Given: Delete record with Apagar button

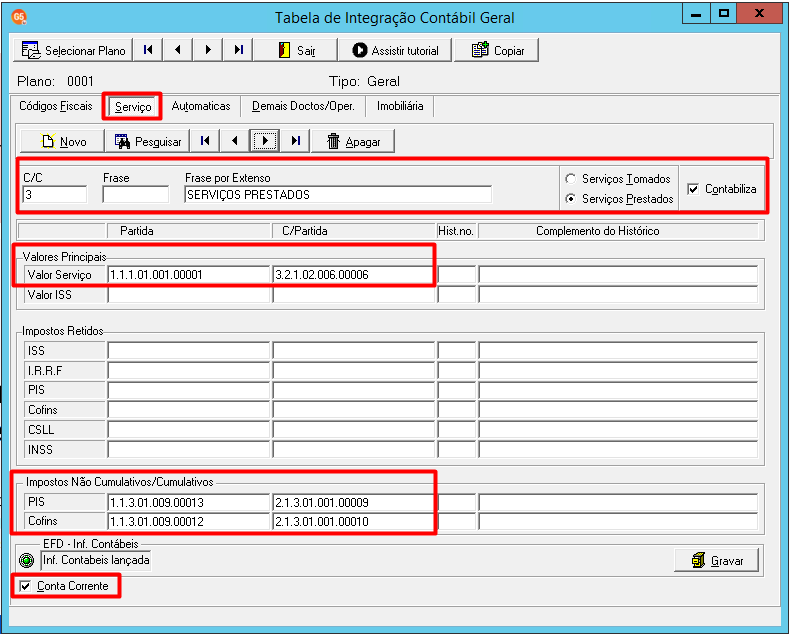Looking at the screenshot, I should pyautogui.click(x=353, y=141).
